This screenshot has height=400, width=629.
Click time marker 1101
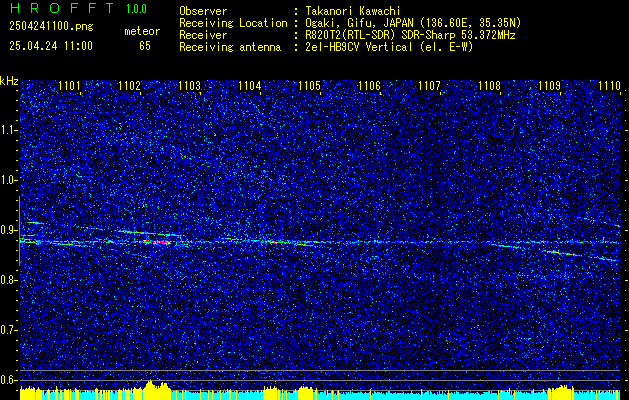pos(69,86)
